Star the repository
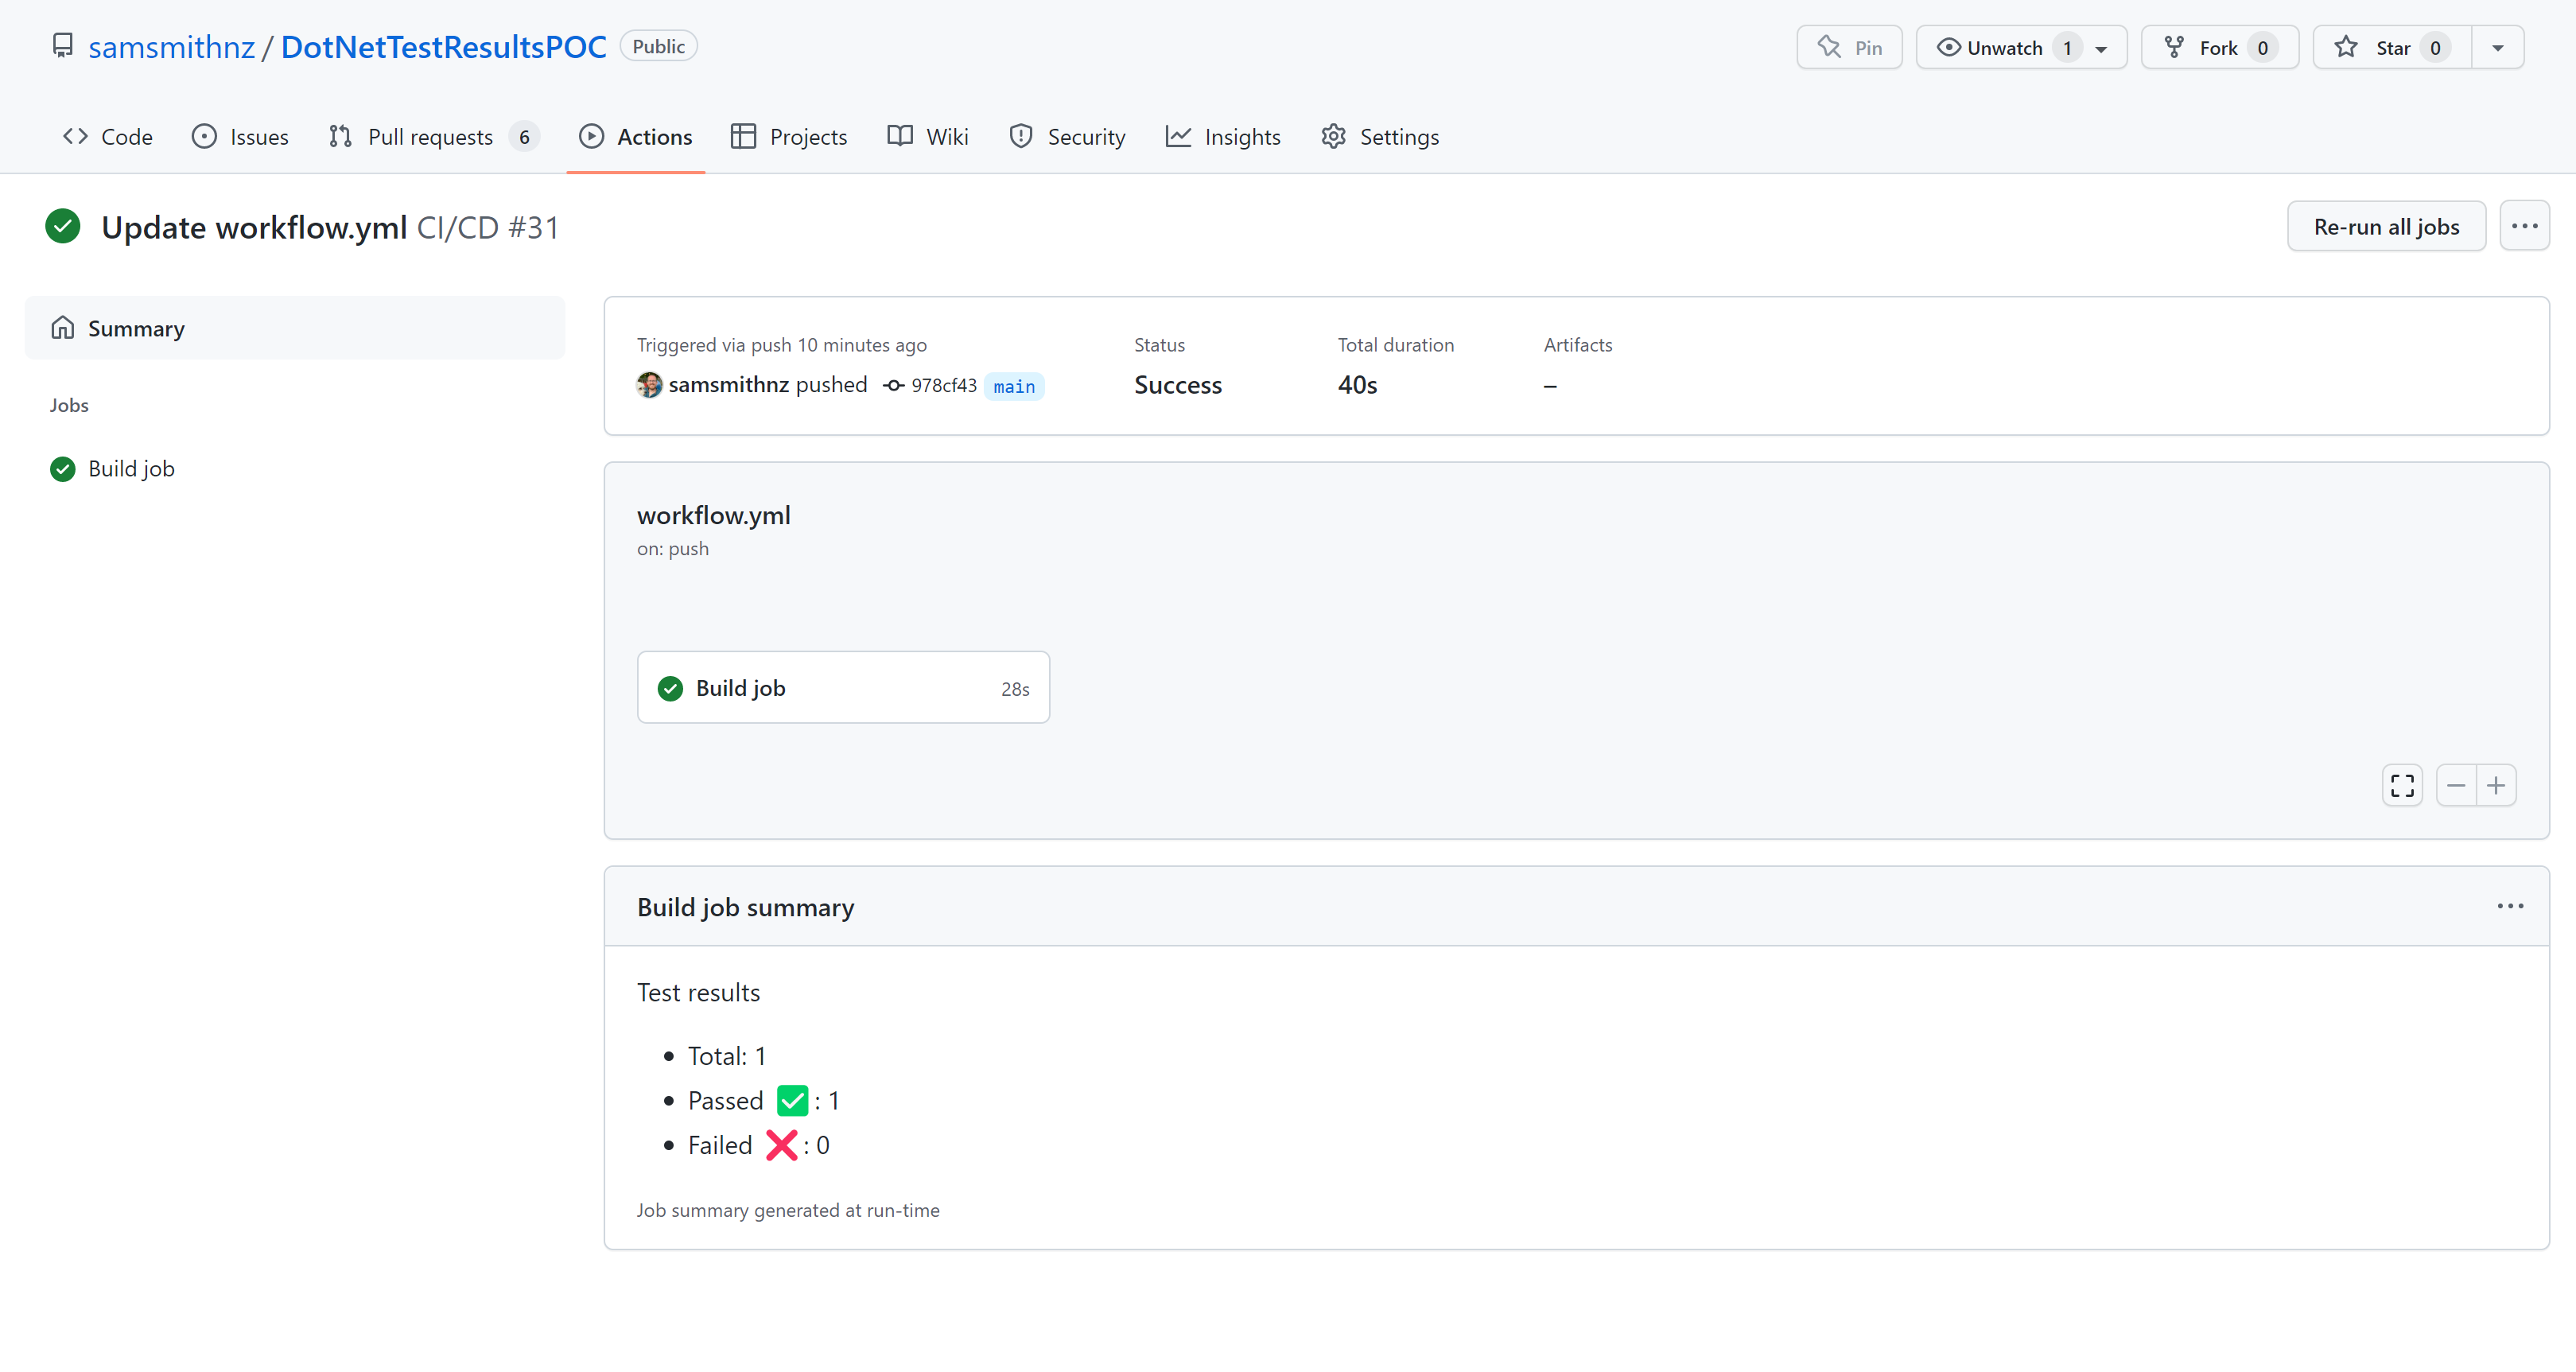This screenshot has height=1372, width=2576. (x=2392, y=47)
